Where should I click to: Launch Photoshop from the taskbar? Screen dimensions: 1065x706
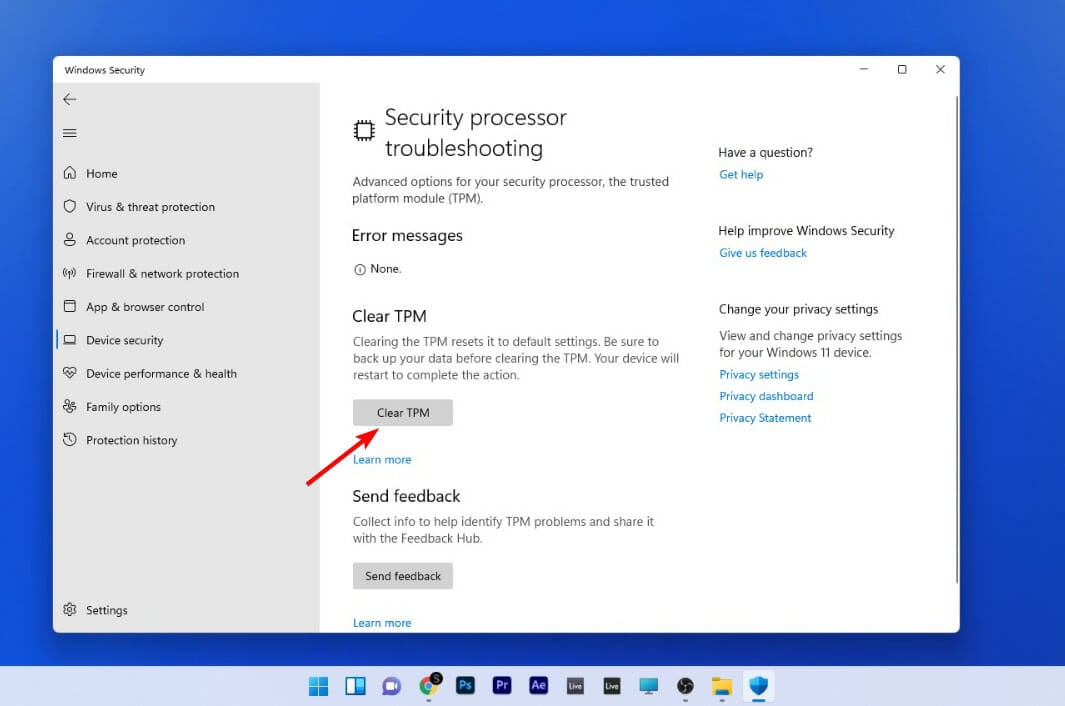pyautogui.click(x=465, y=686)
